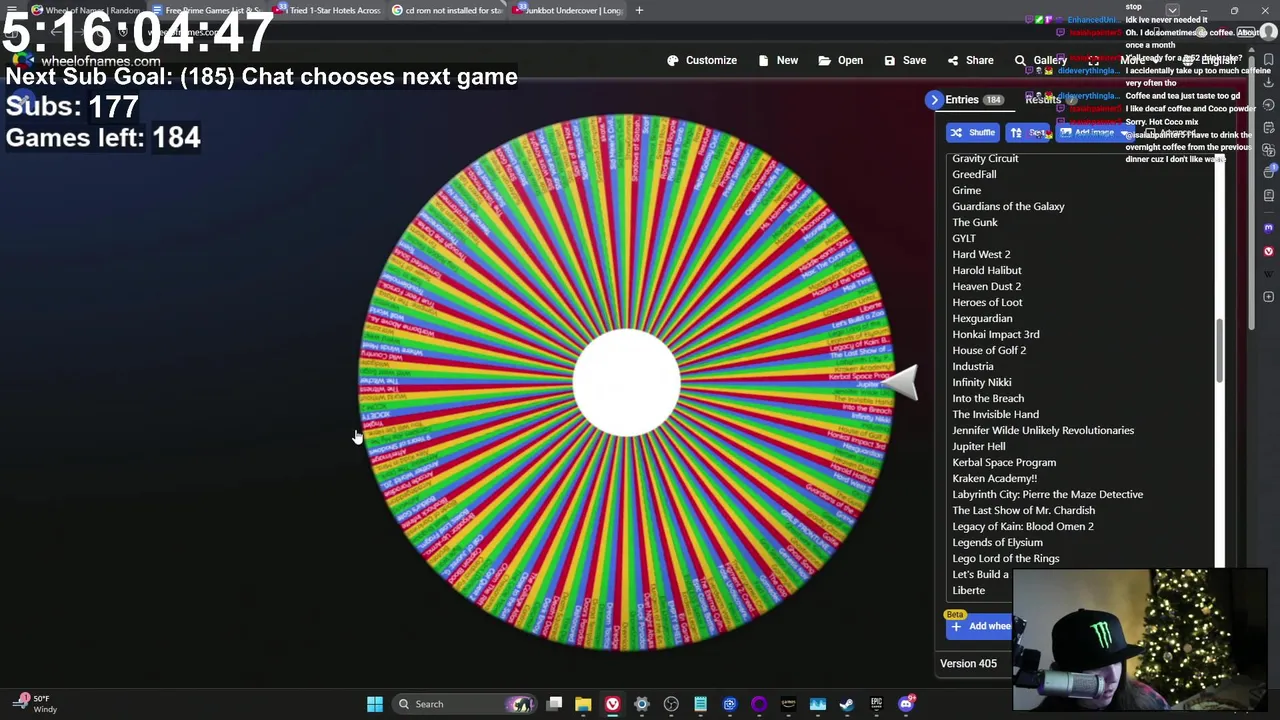This screenshot has height=720, width=1280.
Task: Click 'The Gunk' entry
Action: click(x=975, y=222)
